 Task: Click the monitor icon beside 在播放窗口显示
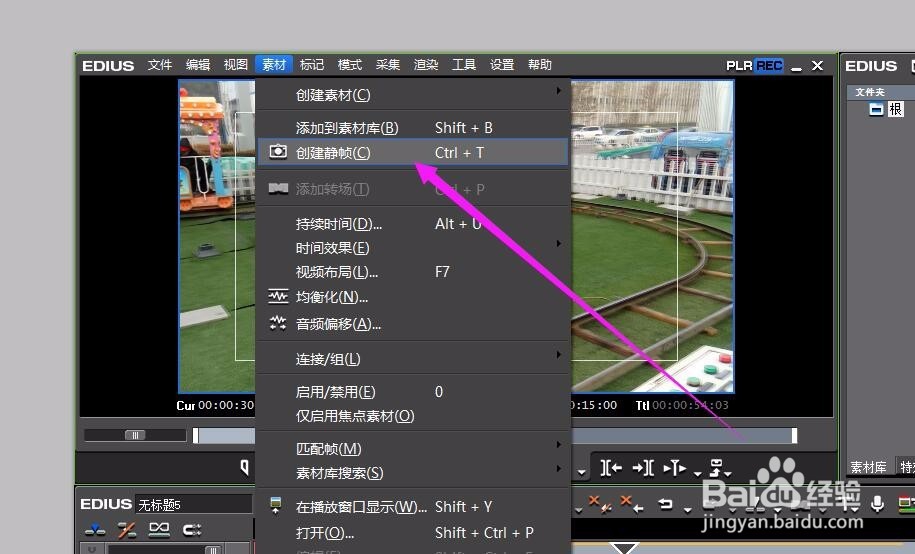[276, 505]
